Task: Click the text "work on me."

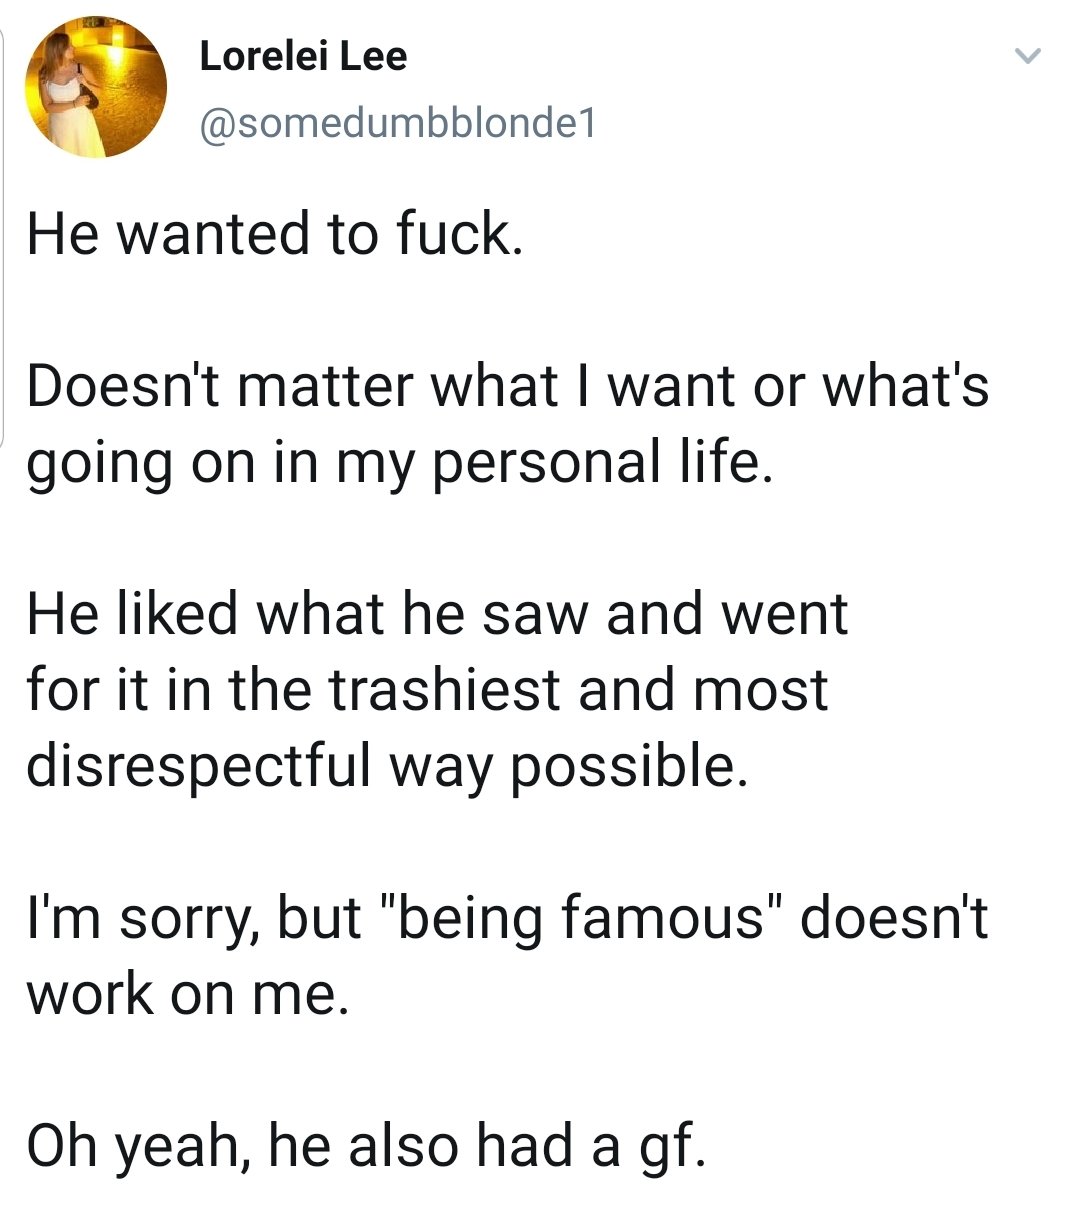Action: click(188, 996)
